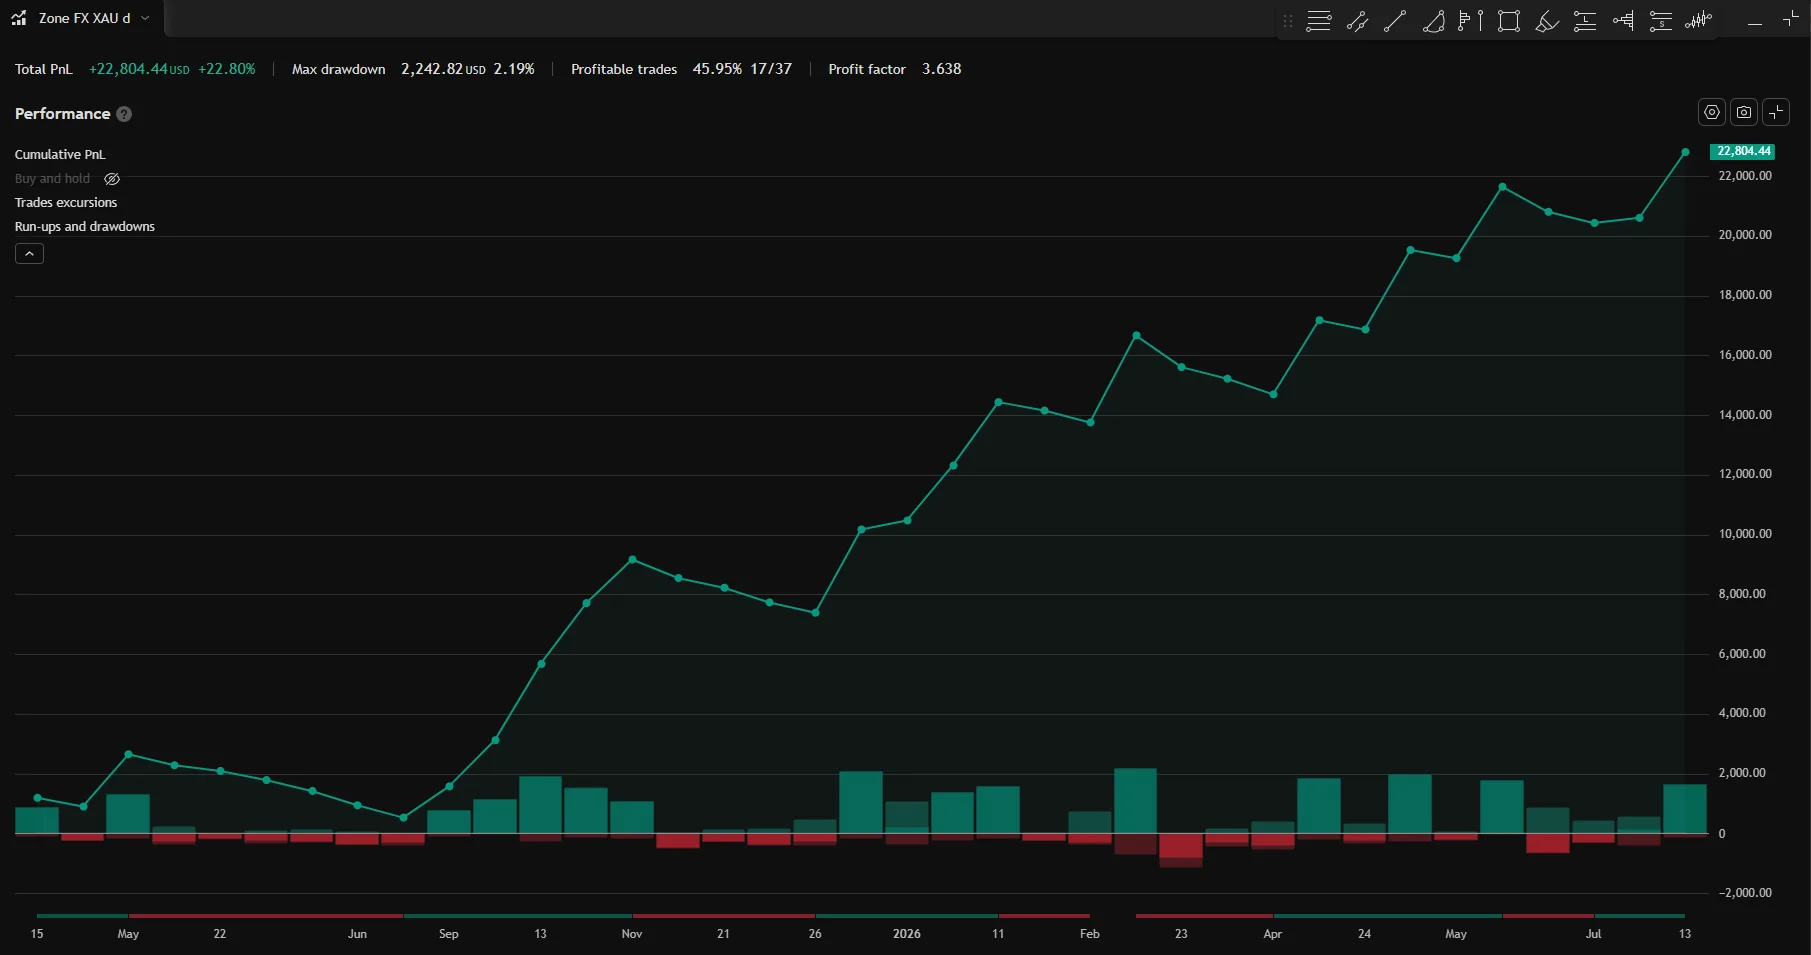Select the trend line tool

click(x=1395, y=21)
